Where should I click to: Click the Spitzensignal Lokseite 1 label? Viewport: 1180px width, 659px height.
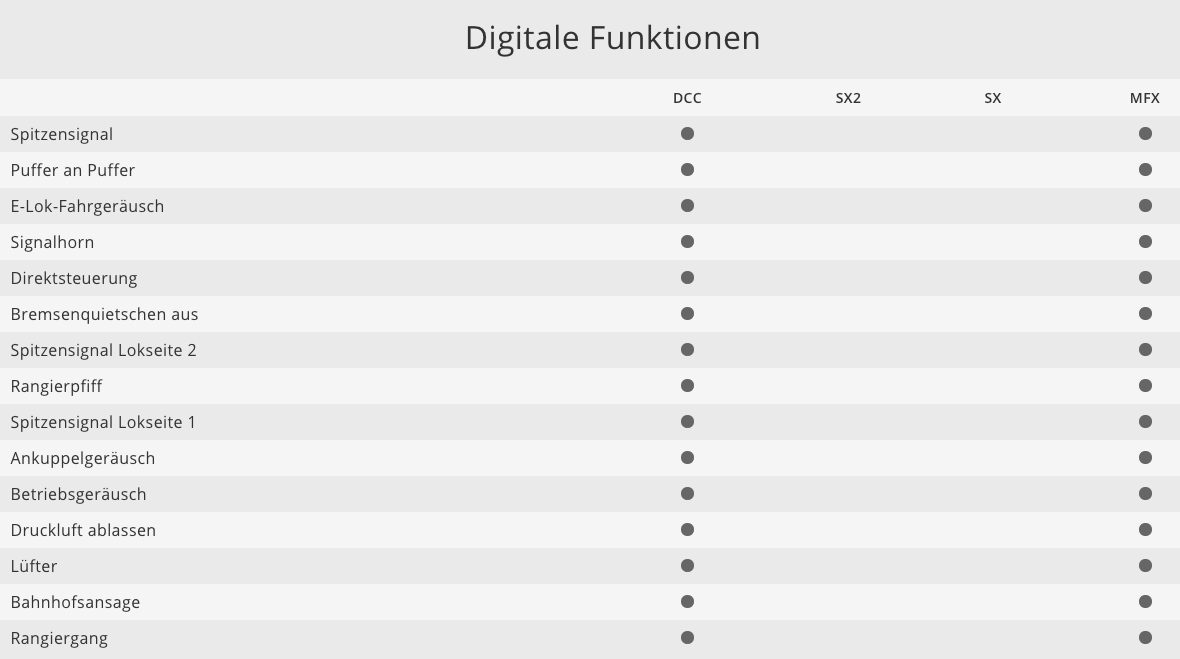tap(103, 422)
